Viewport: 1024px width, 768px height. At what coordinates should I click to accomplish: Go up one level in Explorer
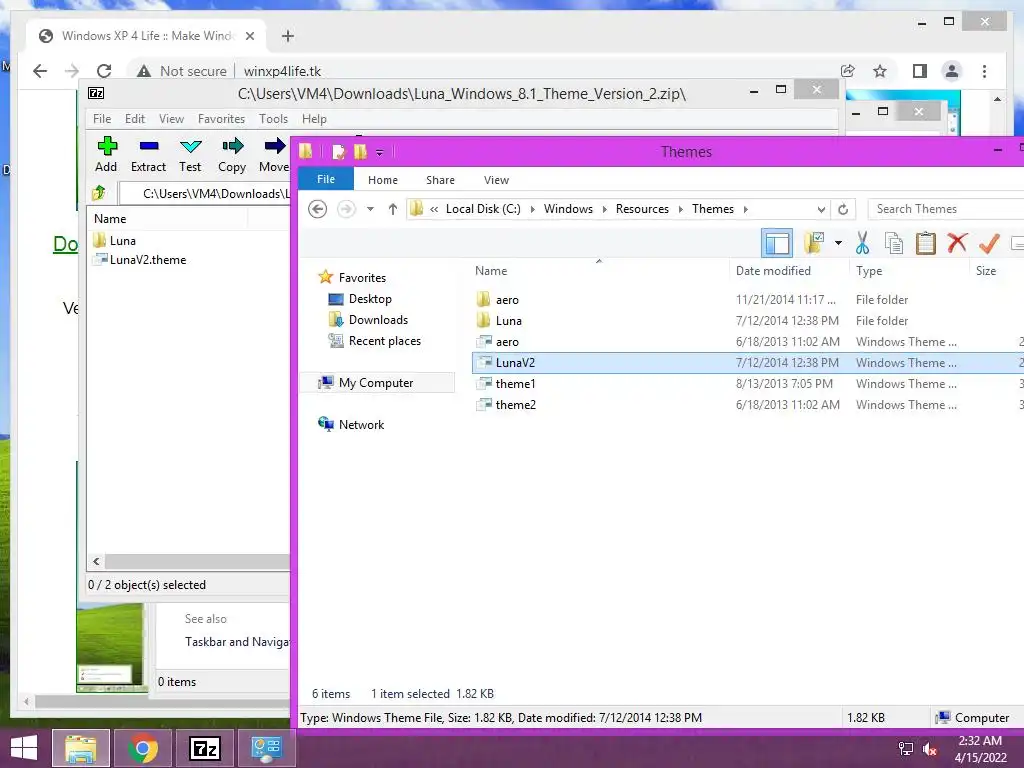pyautogui.click(x=392, y=209)
